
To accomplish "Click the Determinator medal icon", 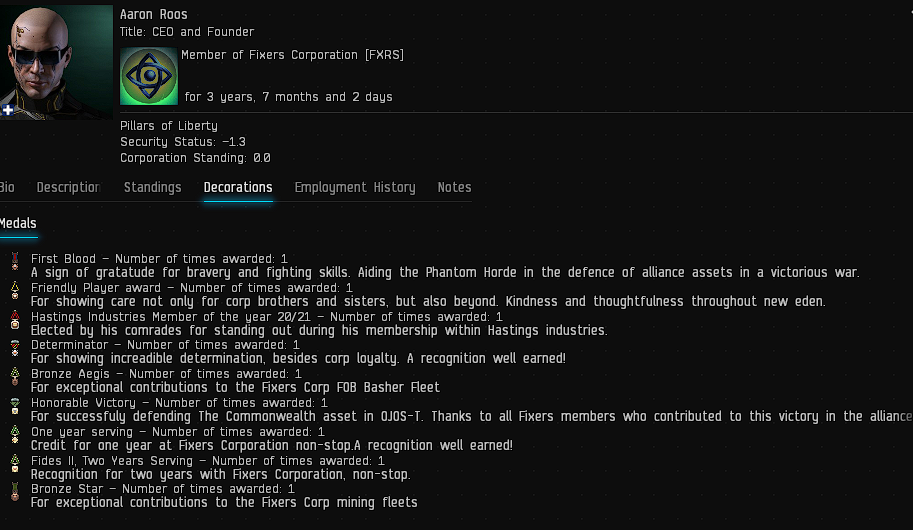I will coord(15,347).
